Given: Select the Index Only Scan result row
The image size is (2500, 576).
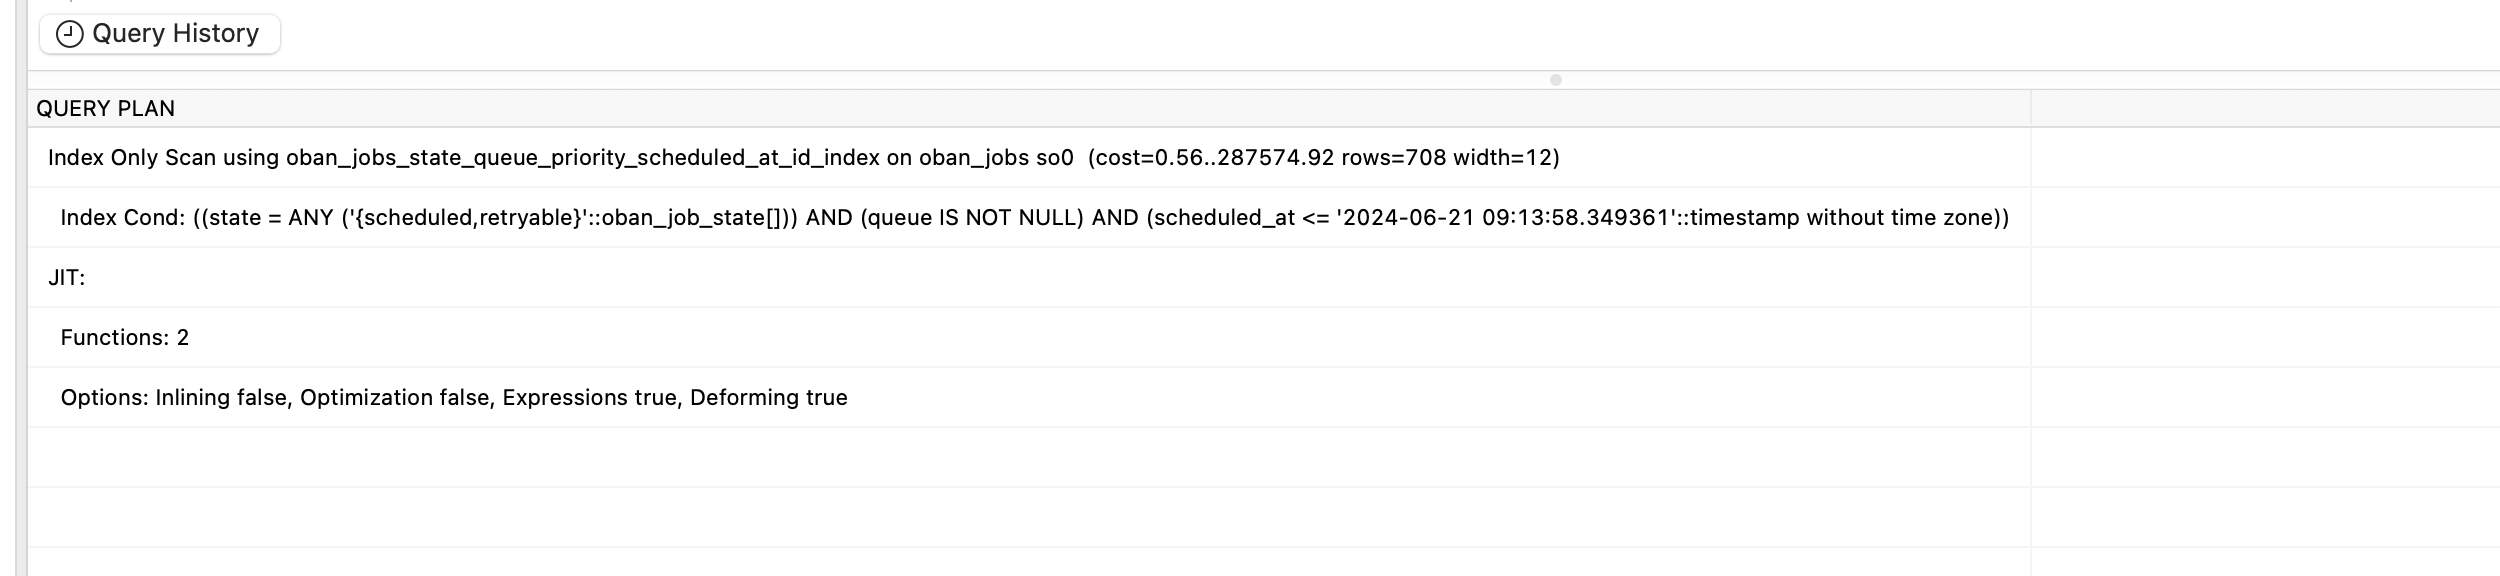Looking at the screenshot, I should pos(1029,157).
